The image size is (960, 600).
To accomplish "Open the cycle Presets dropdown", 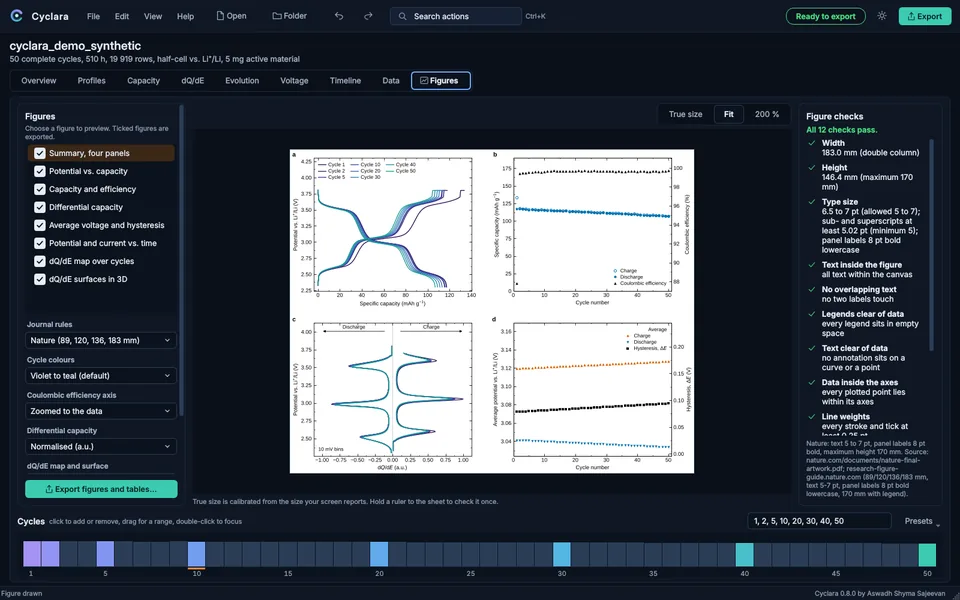I will click(x=922, y=521).
